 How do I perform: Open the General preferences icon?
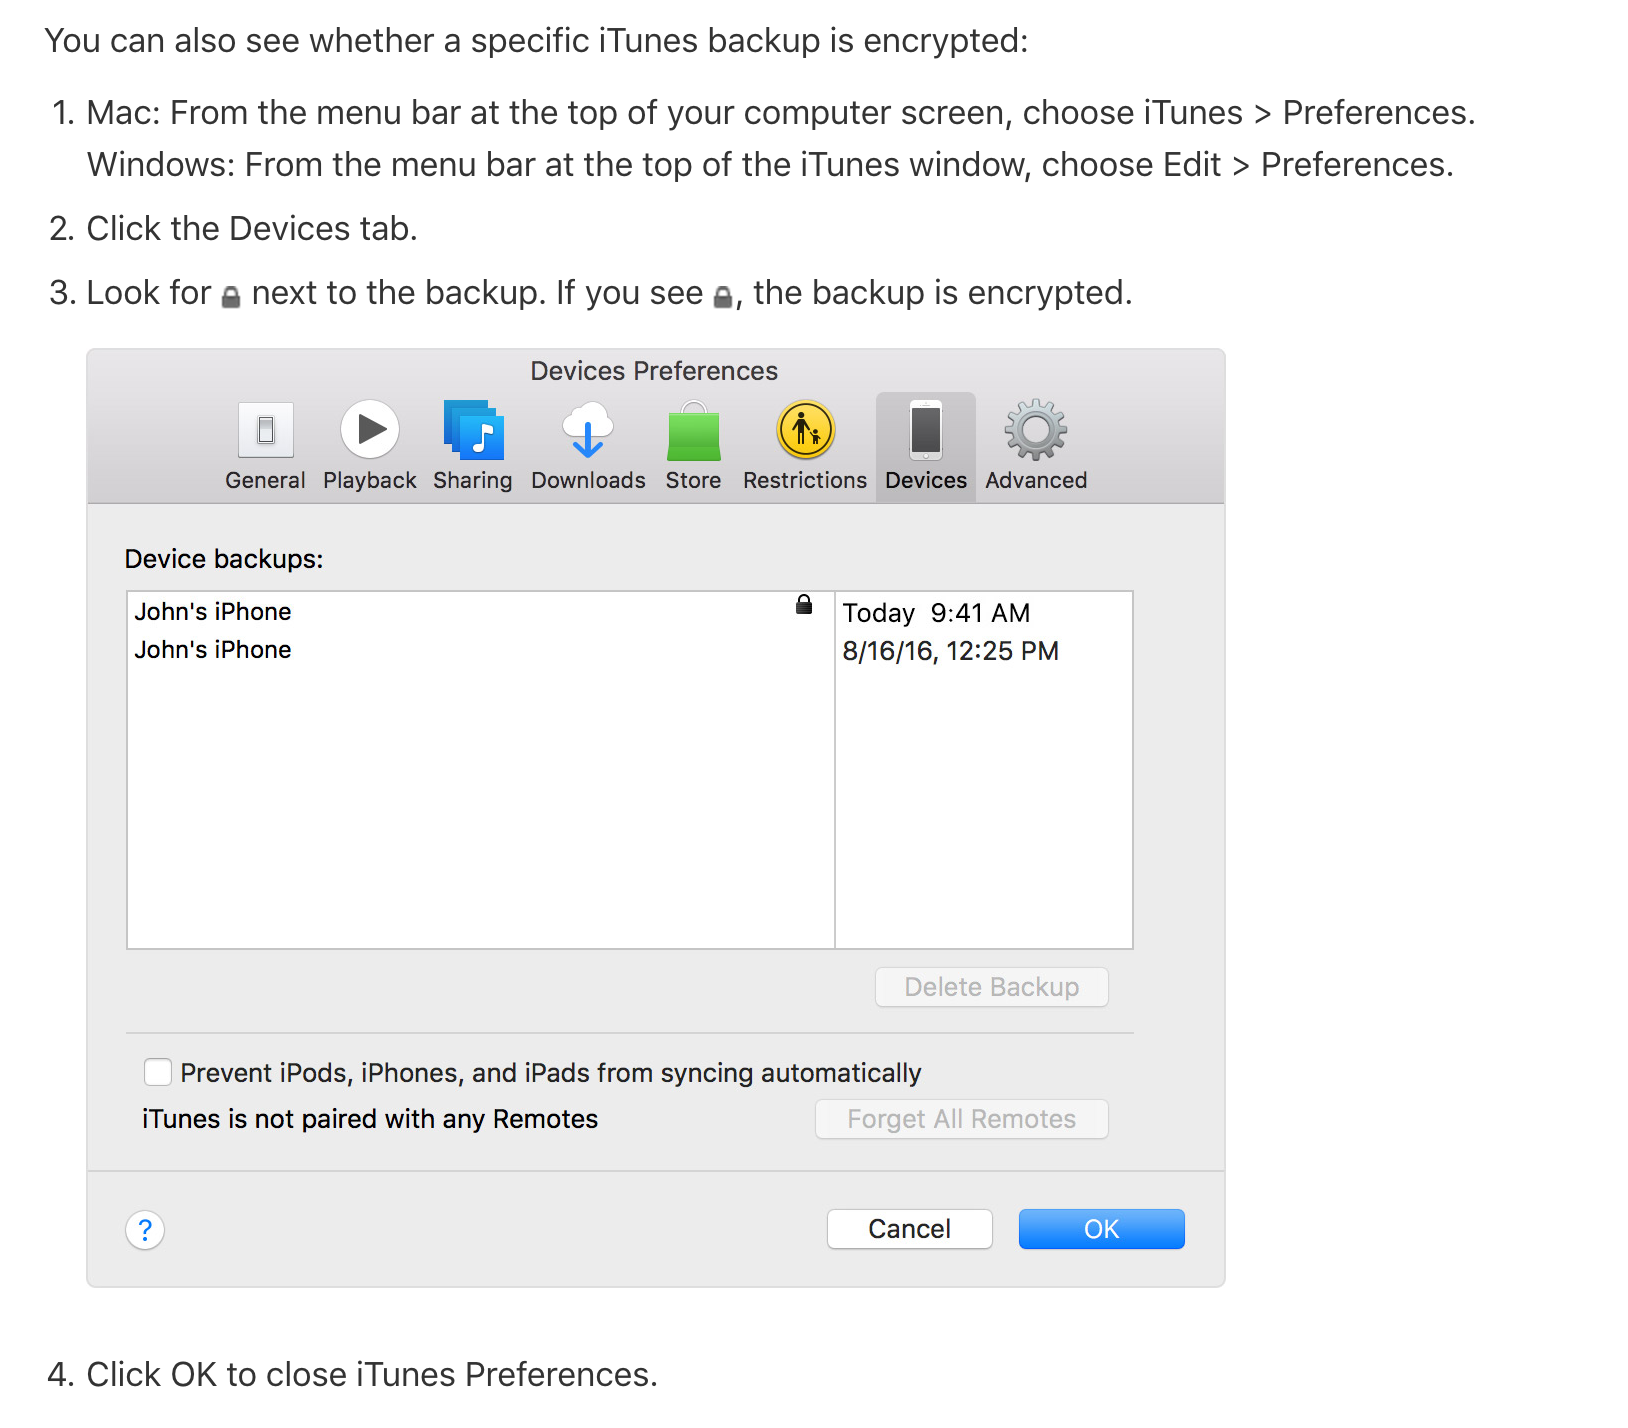tap(265, 430)
